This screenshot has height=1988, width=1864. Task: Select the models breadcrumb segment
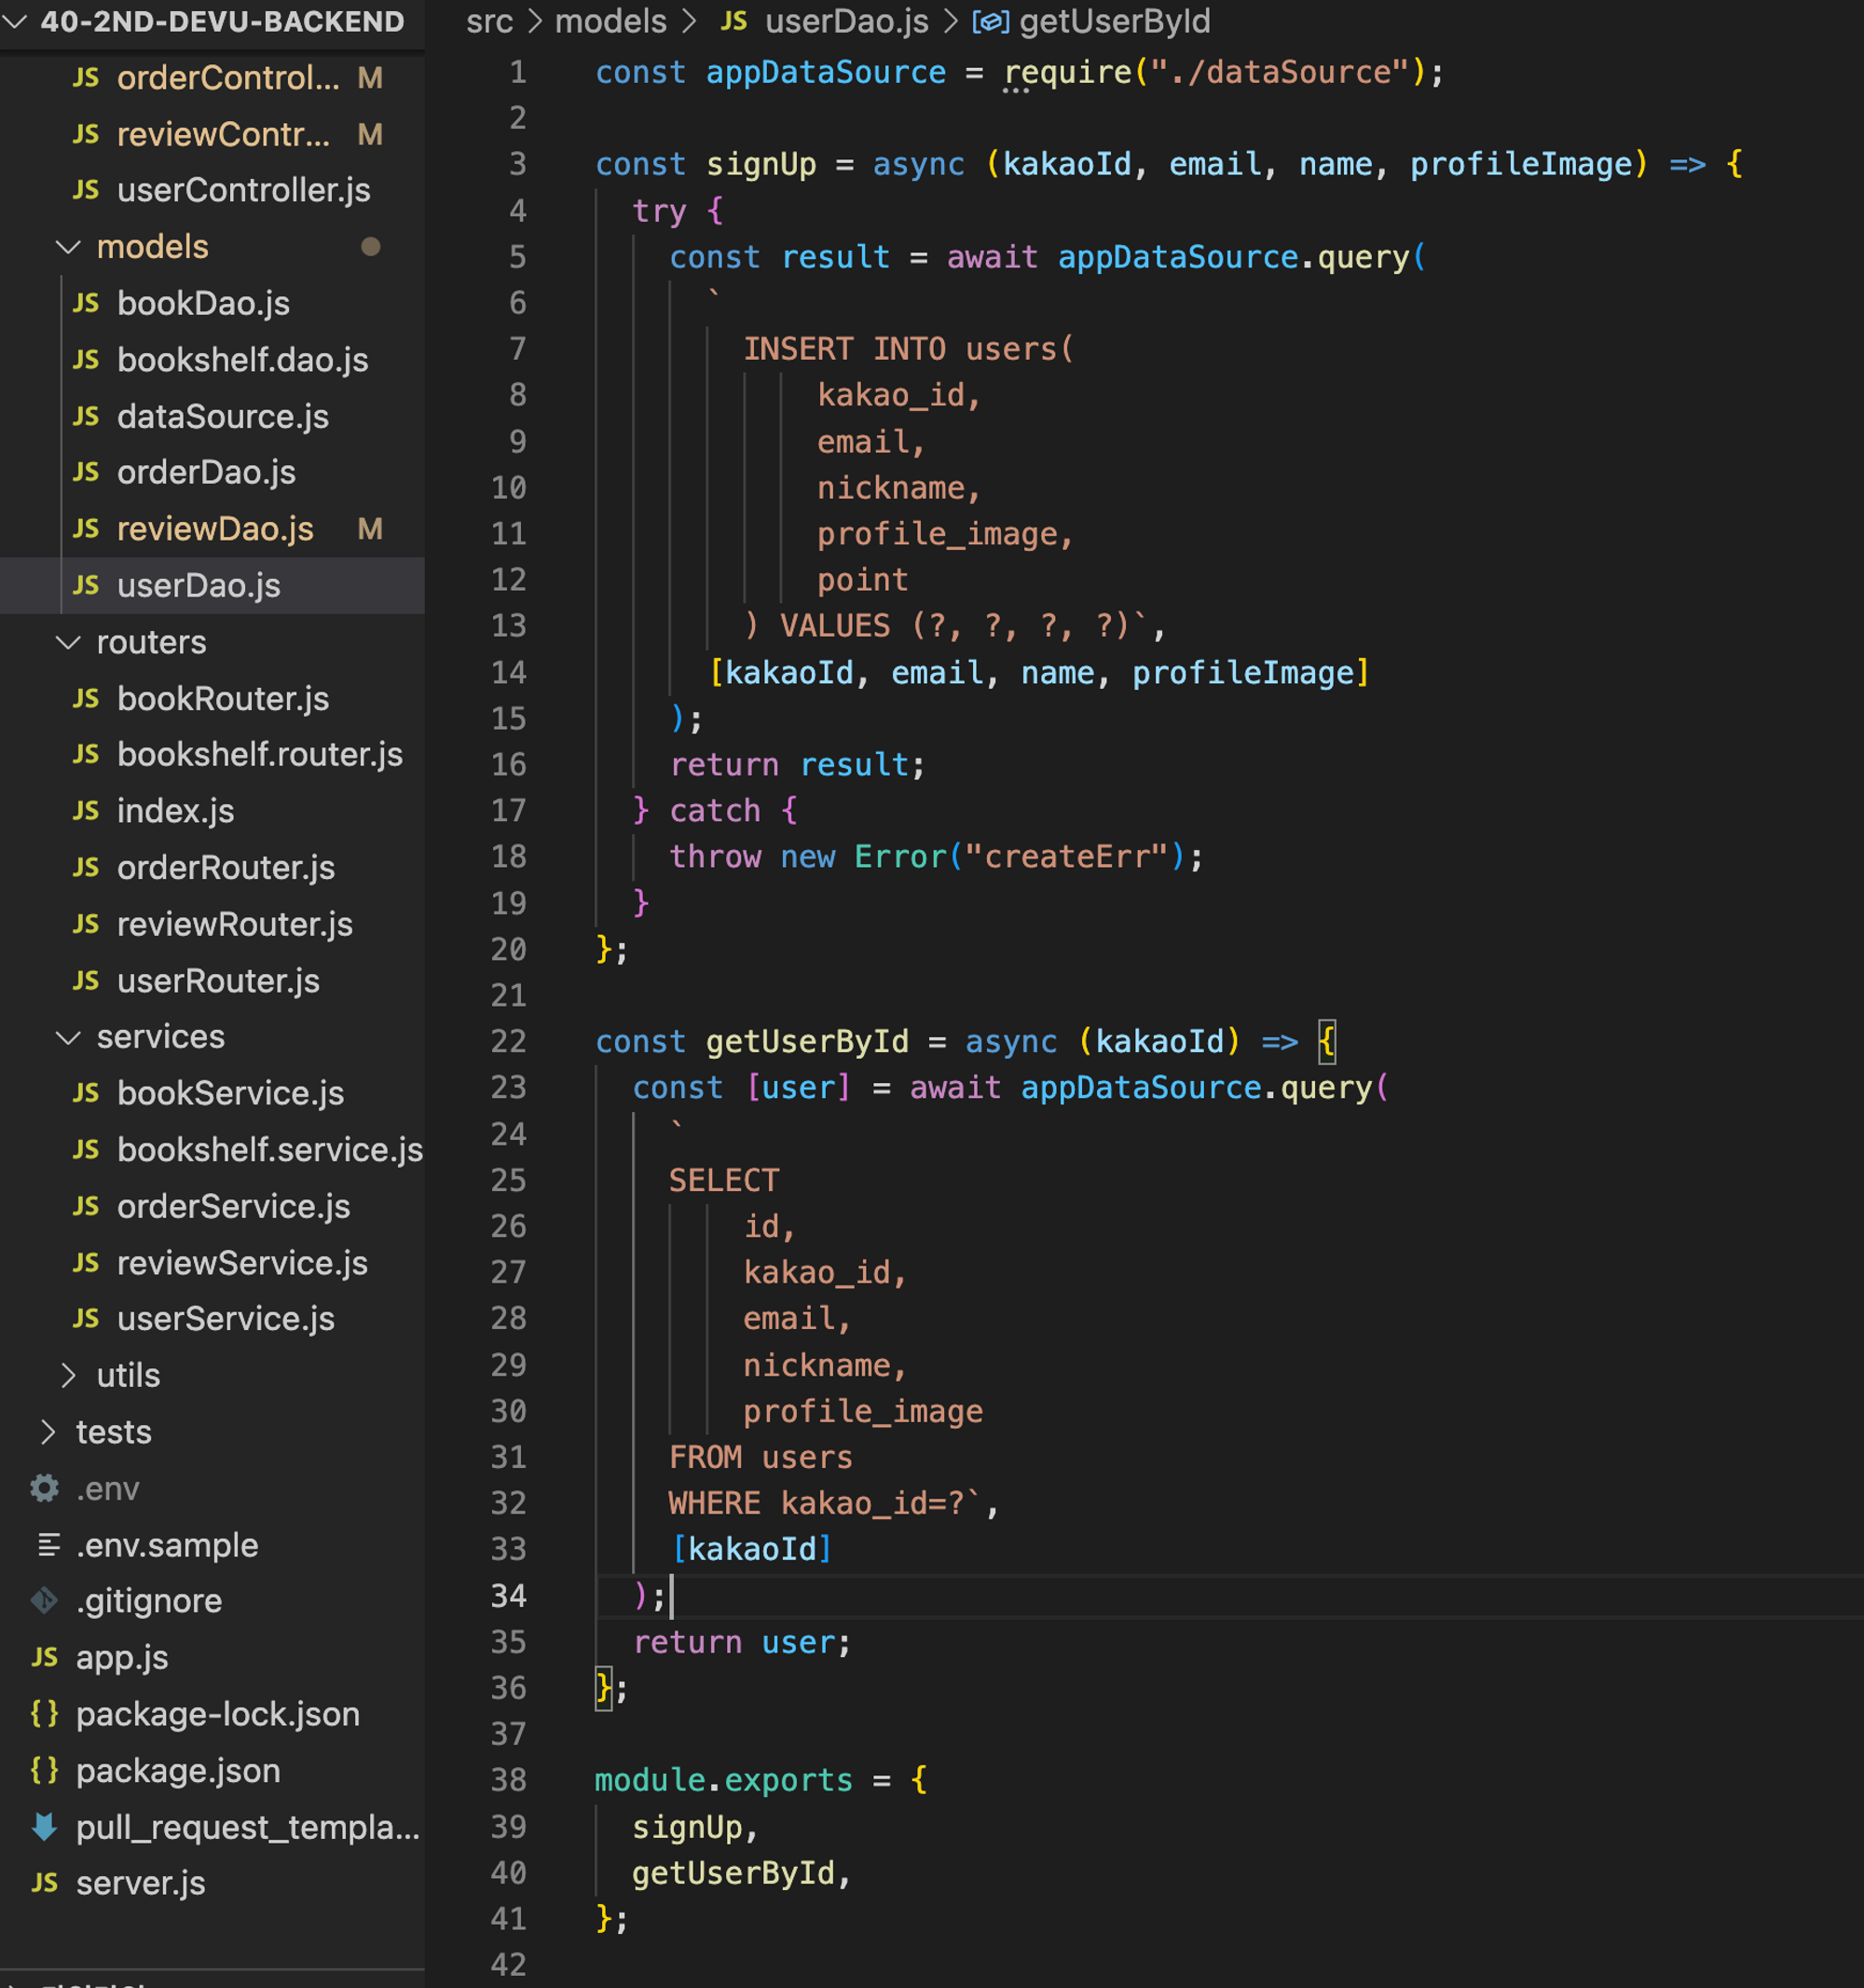point(610,21)
